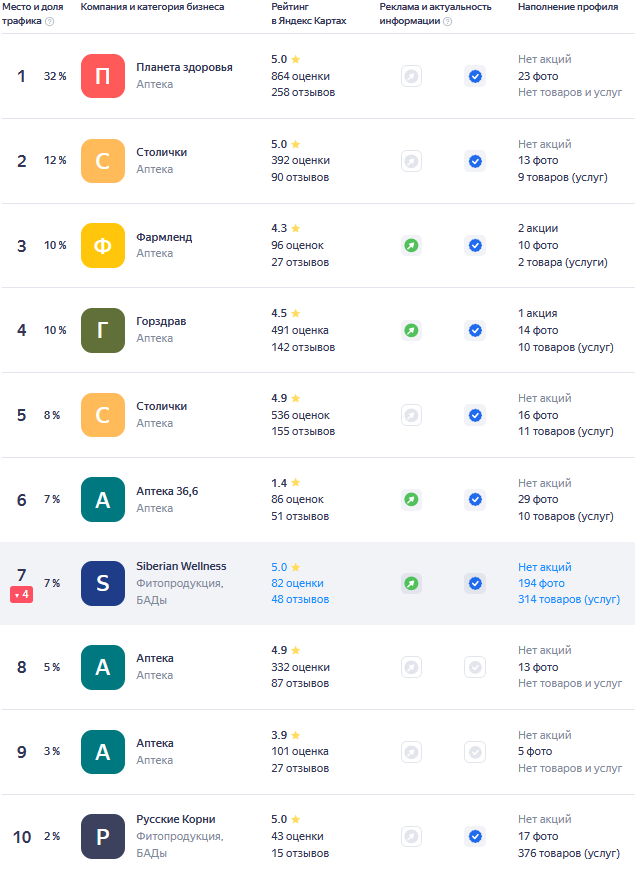Click the Siberian Wellness company name
This screenshot has height=875, width=635.
pyautogui.click(x=181, y=566)
